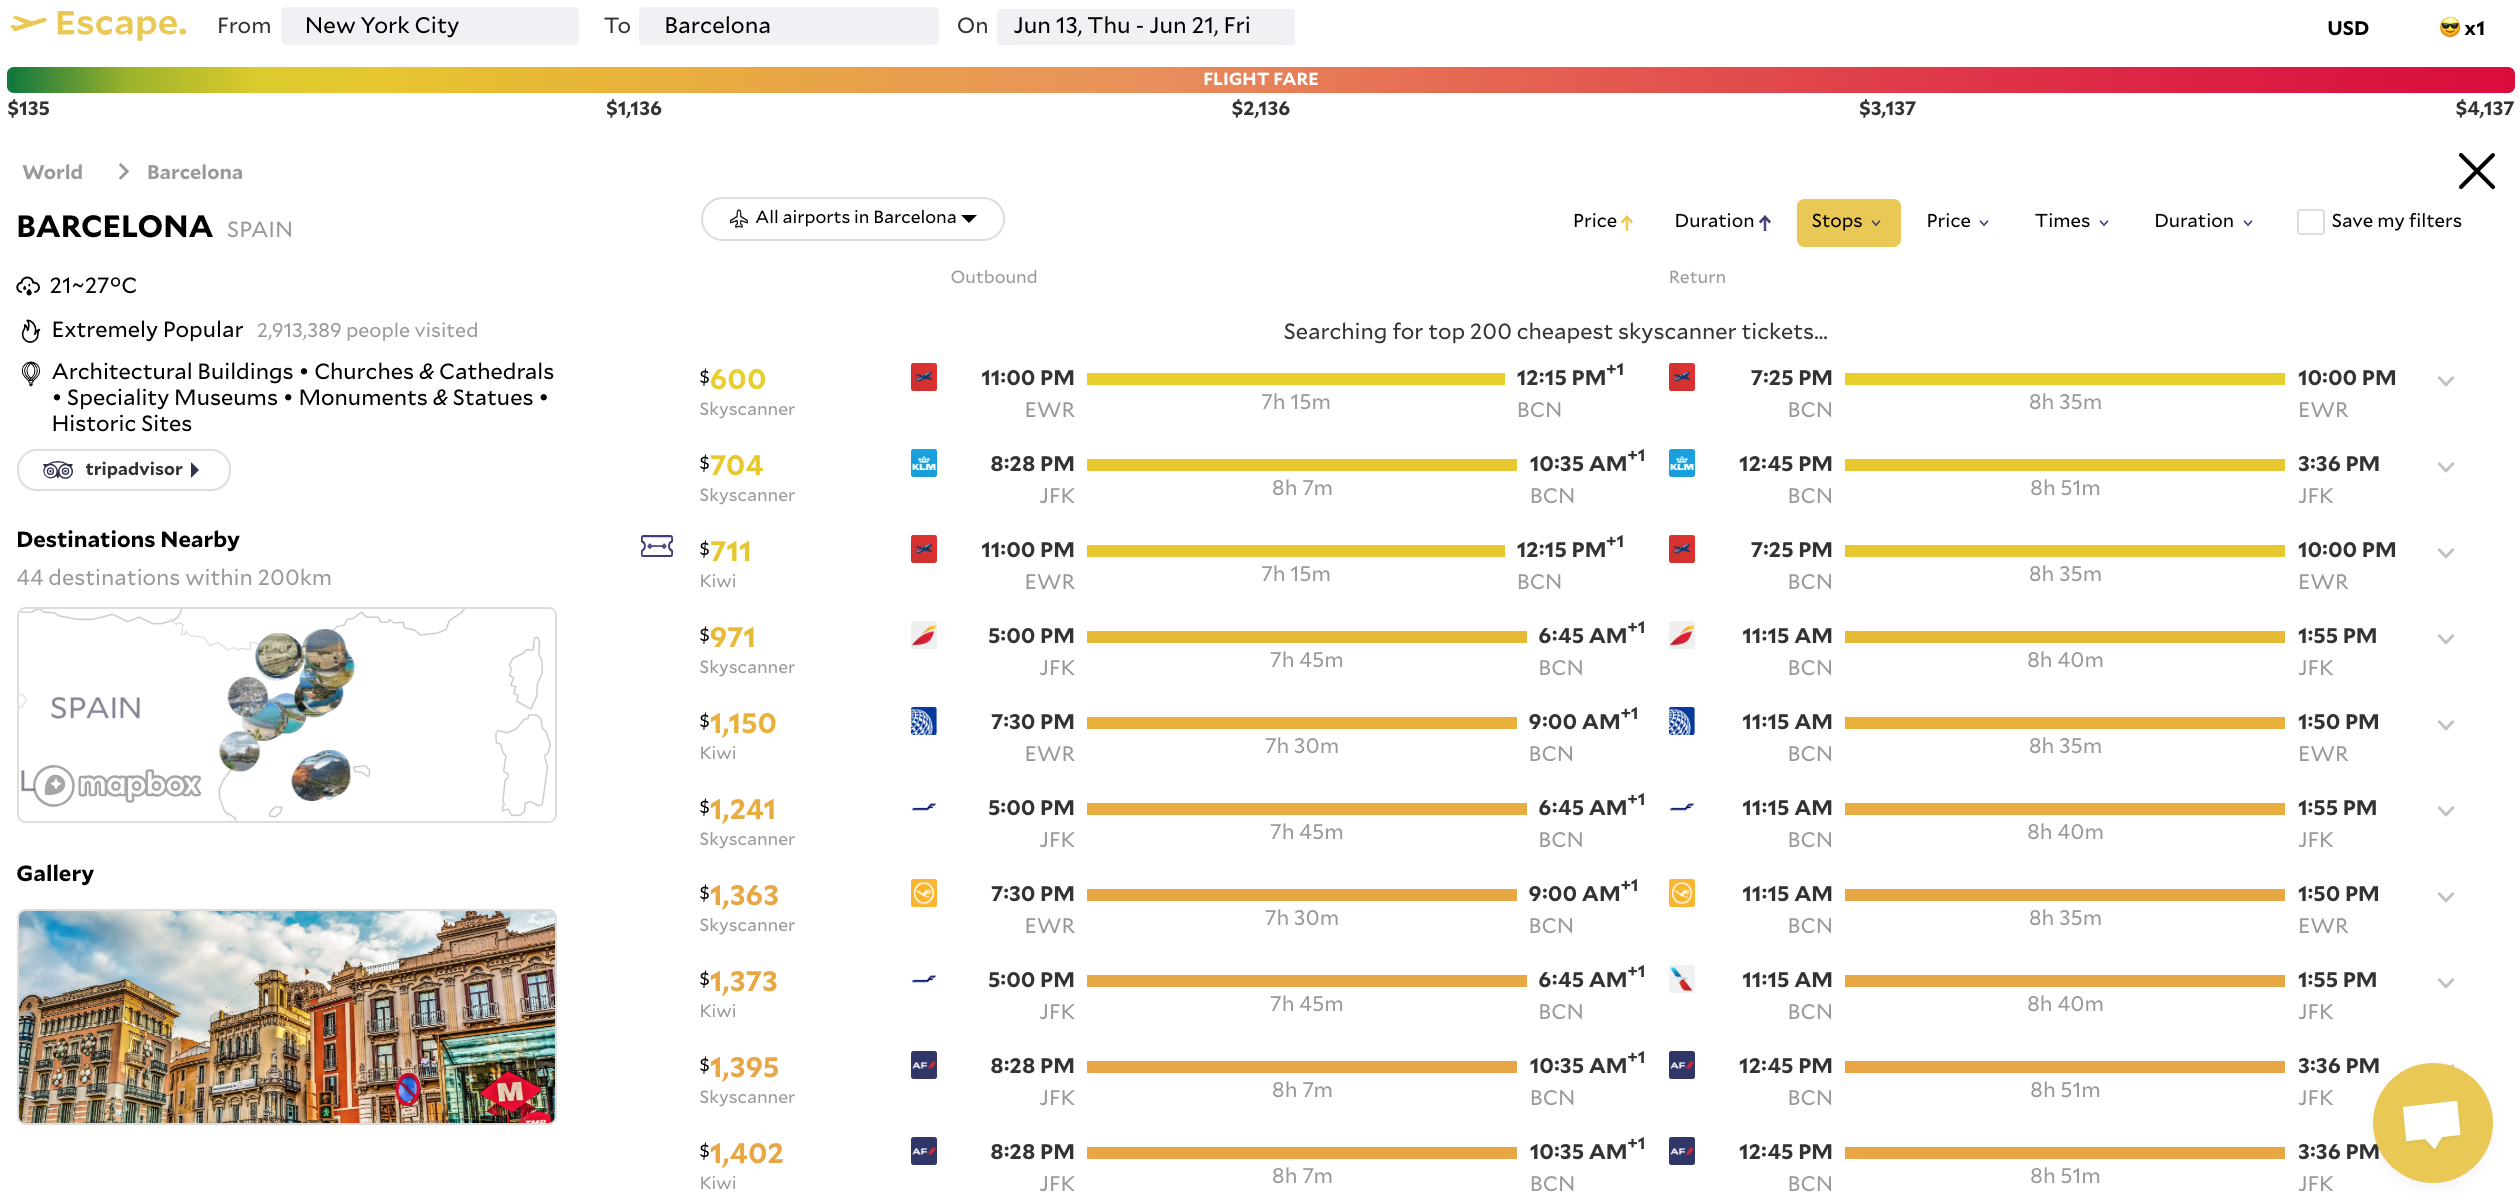Click the Iberia airline icon on $971 flight
This screenshot has height=1202, width=2520.
pyautogui.click(x=923, y=635)
